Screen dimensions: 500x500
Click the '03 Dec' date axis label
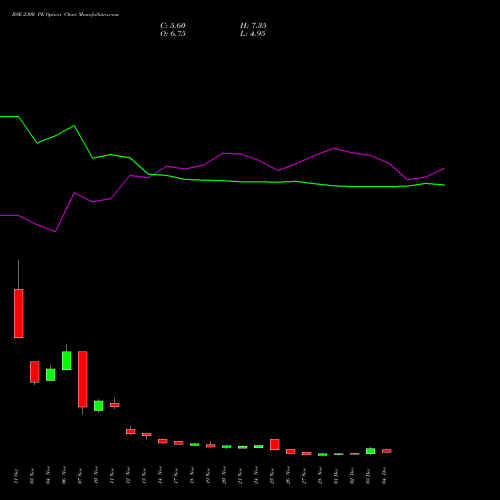tap(368, 476)
